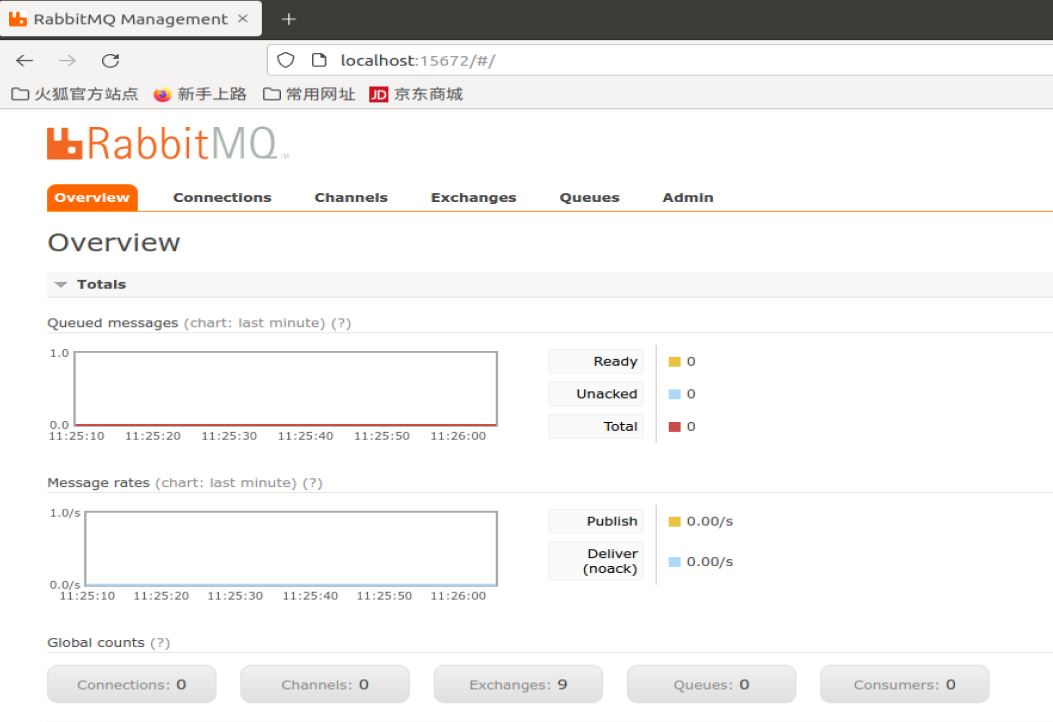Open the Admin tab

pos(688,197)
